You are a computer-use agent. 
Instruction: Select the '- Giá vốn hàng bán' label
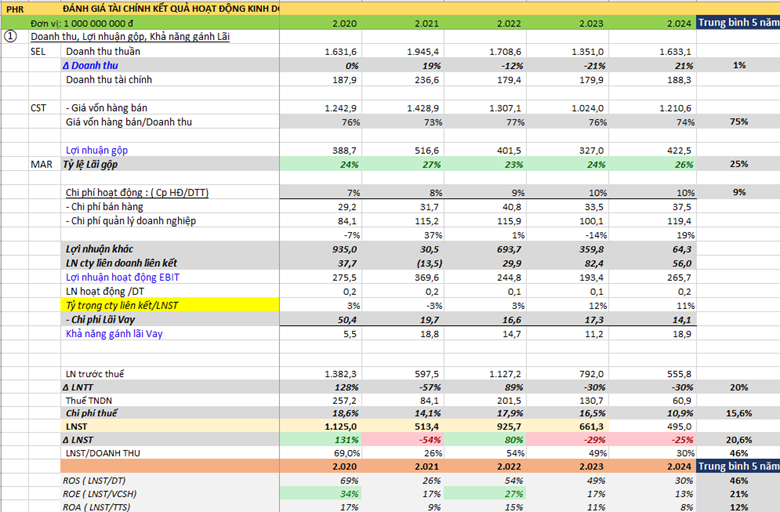pos(106,108)
